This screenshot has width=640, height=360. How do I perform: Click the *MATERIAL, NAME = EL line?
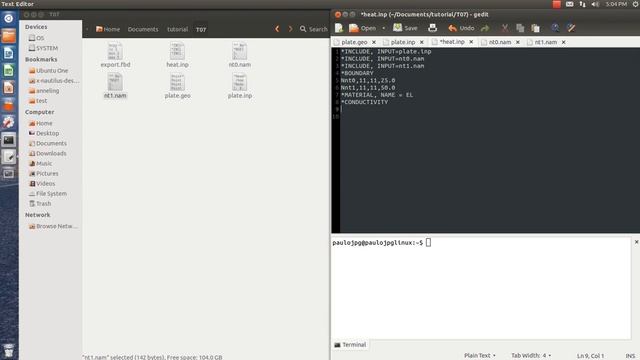(x=377, y=95)
